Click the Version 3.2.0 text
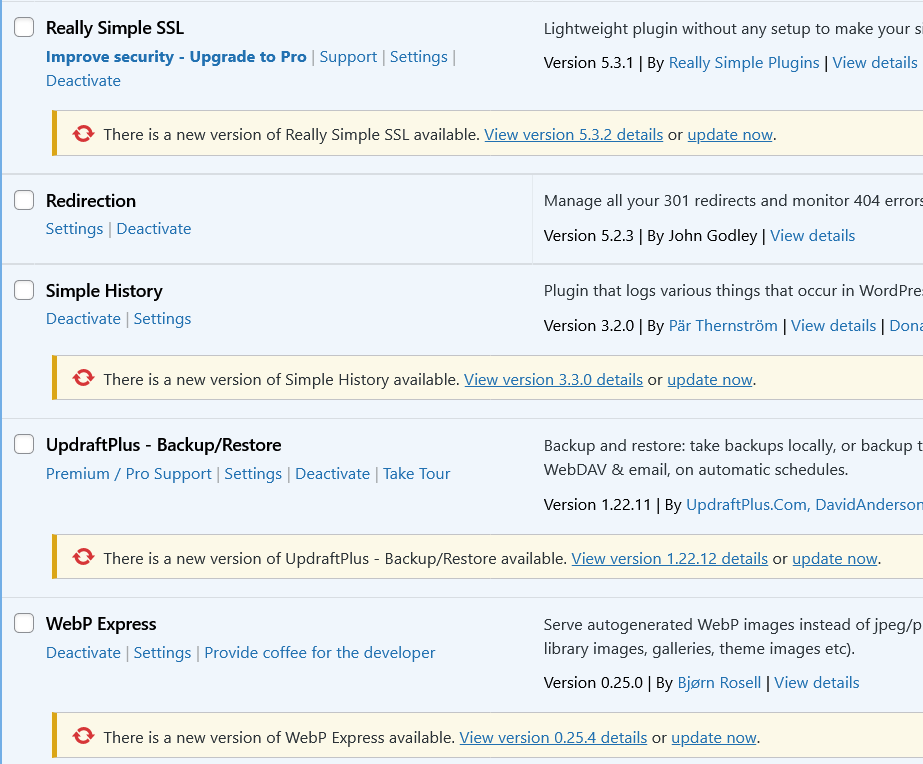 [589, 325]
